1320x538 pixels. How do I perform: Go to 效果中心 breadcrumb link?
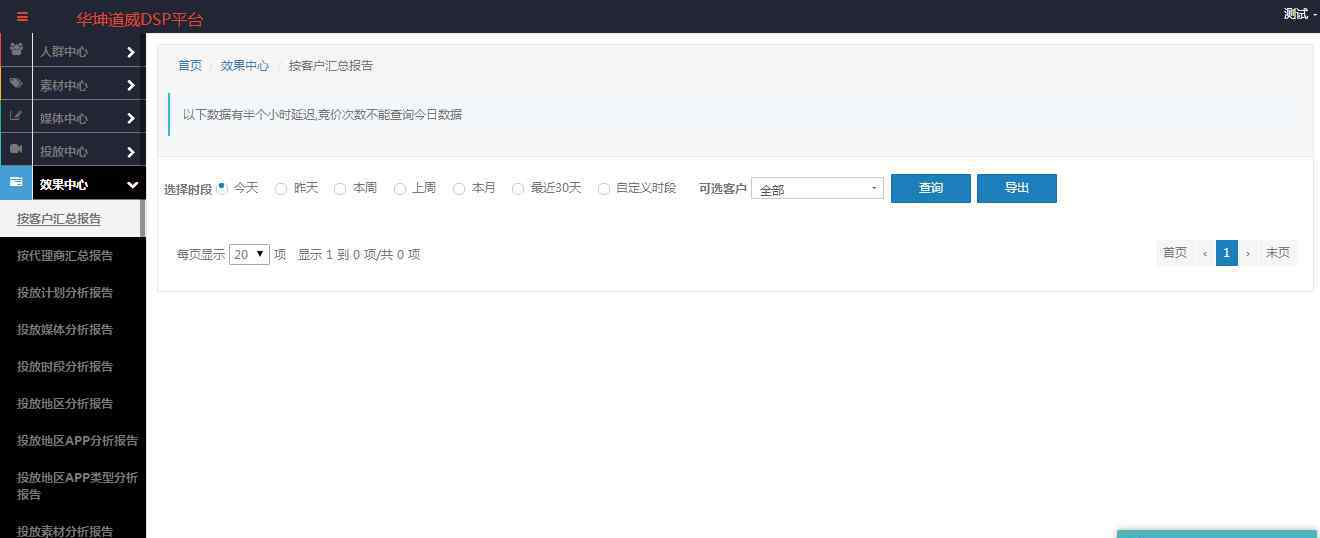[x=245, y=65]
